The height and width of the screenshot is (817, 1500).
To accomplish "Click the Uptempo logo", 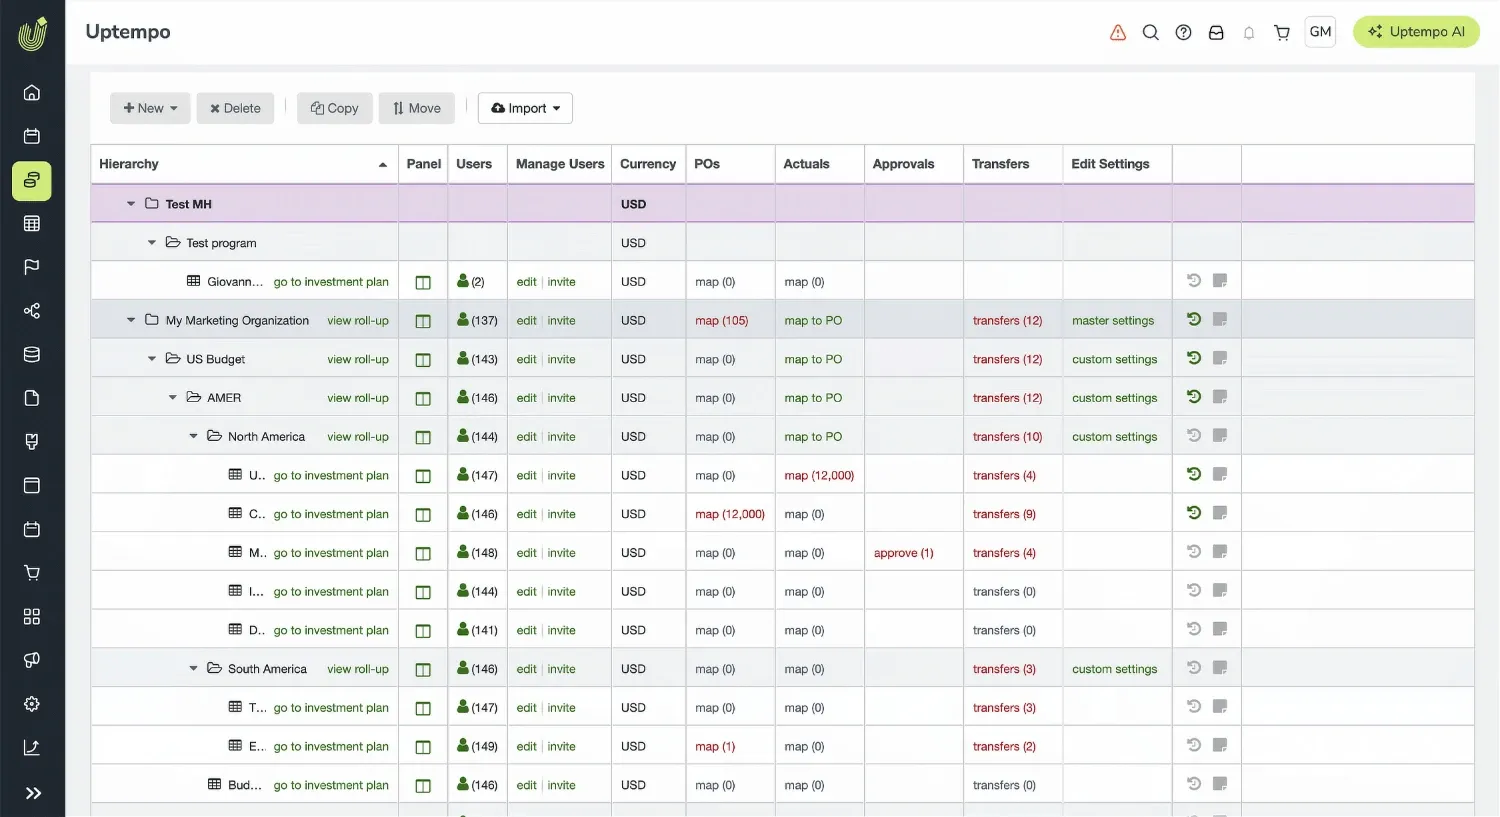I will (x=32, y=33).
